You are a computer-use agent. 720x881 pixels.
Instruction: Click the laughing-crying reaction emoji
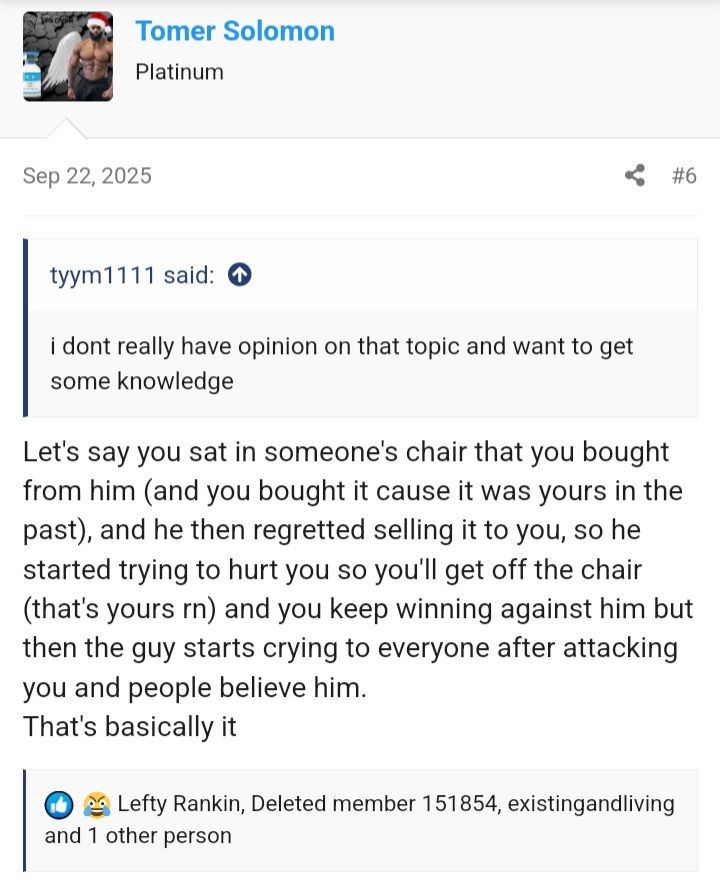point(97,804)
